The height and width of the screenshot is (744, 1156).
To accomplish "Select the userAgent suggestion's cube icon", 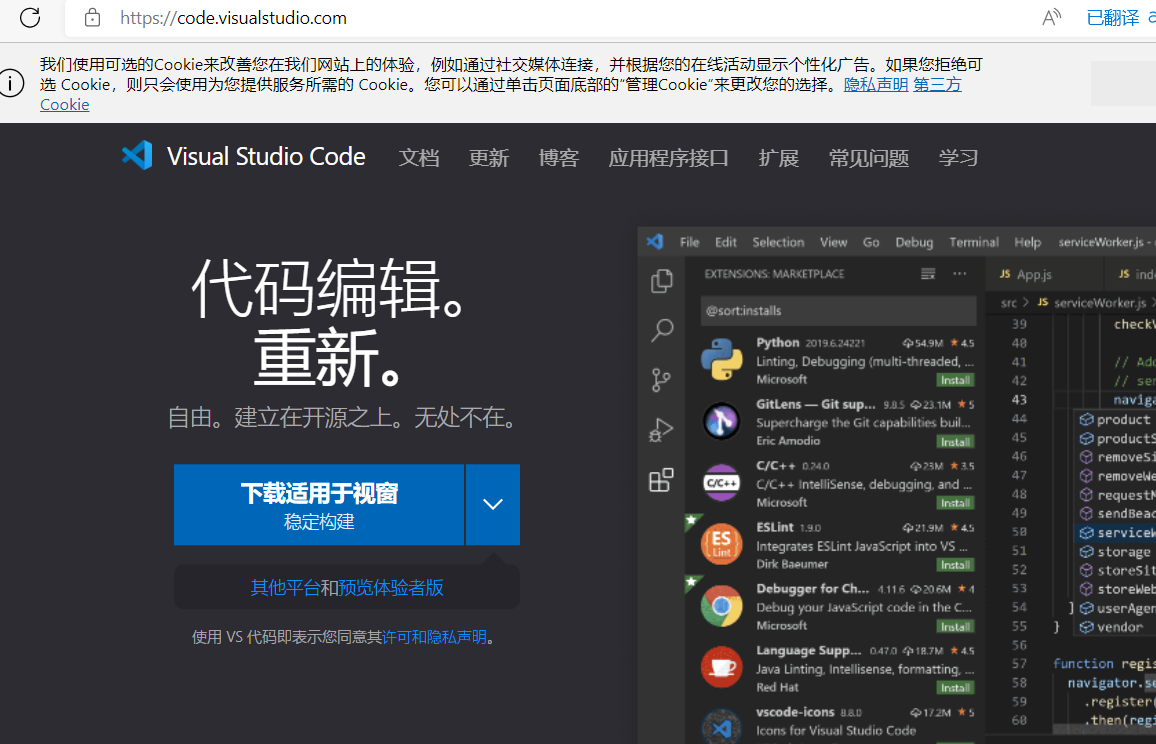I will click(1086, 608).
